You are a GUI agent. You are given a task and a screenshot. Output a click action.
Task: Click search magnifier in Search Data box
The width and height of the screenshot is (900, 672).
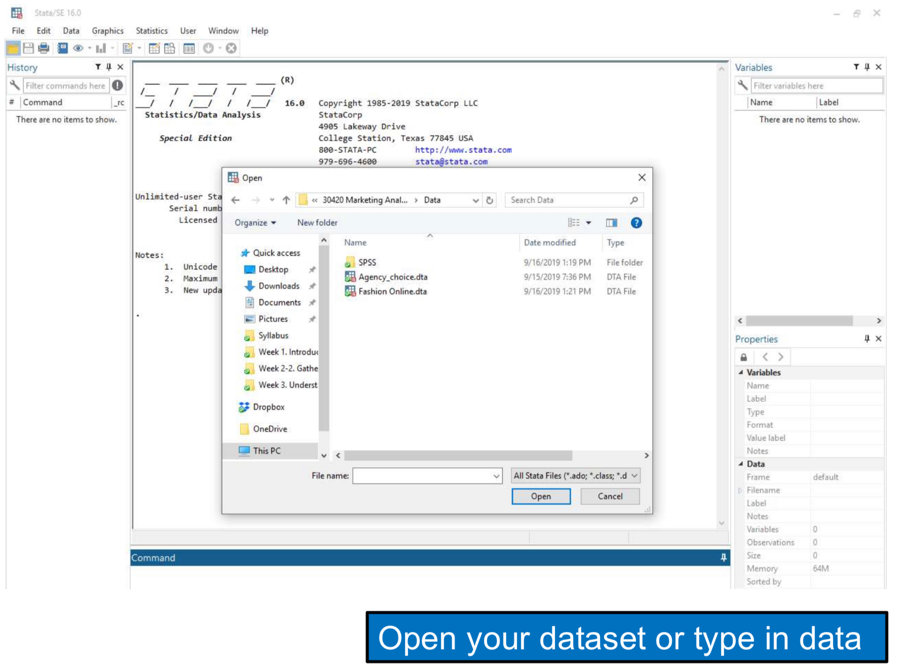(x=634, y=200)
